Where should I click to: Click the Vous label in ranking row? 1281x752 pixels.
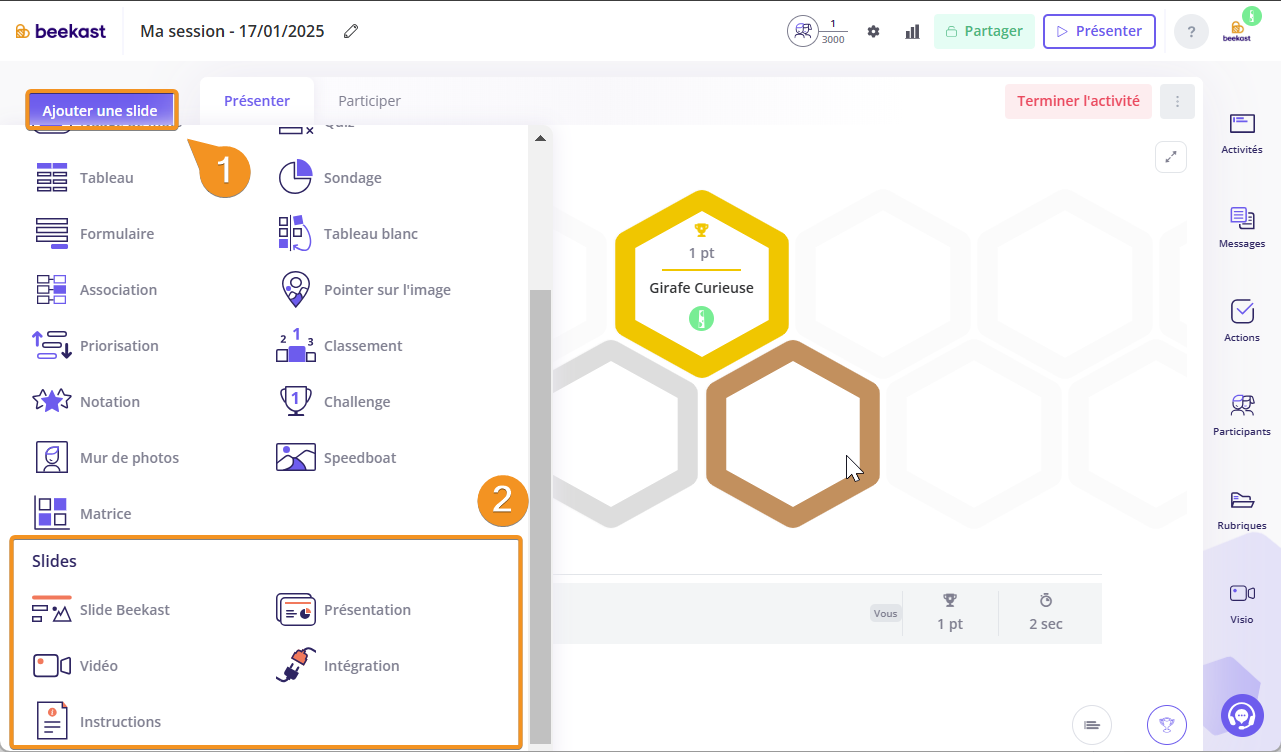pyautogui.click(x=885, y=613)
